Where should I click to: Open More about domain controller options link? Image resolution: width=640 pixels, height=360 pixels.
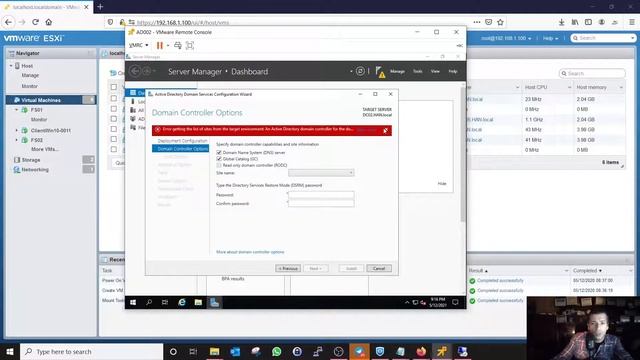pyautogui.click(x=250, y=252)
